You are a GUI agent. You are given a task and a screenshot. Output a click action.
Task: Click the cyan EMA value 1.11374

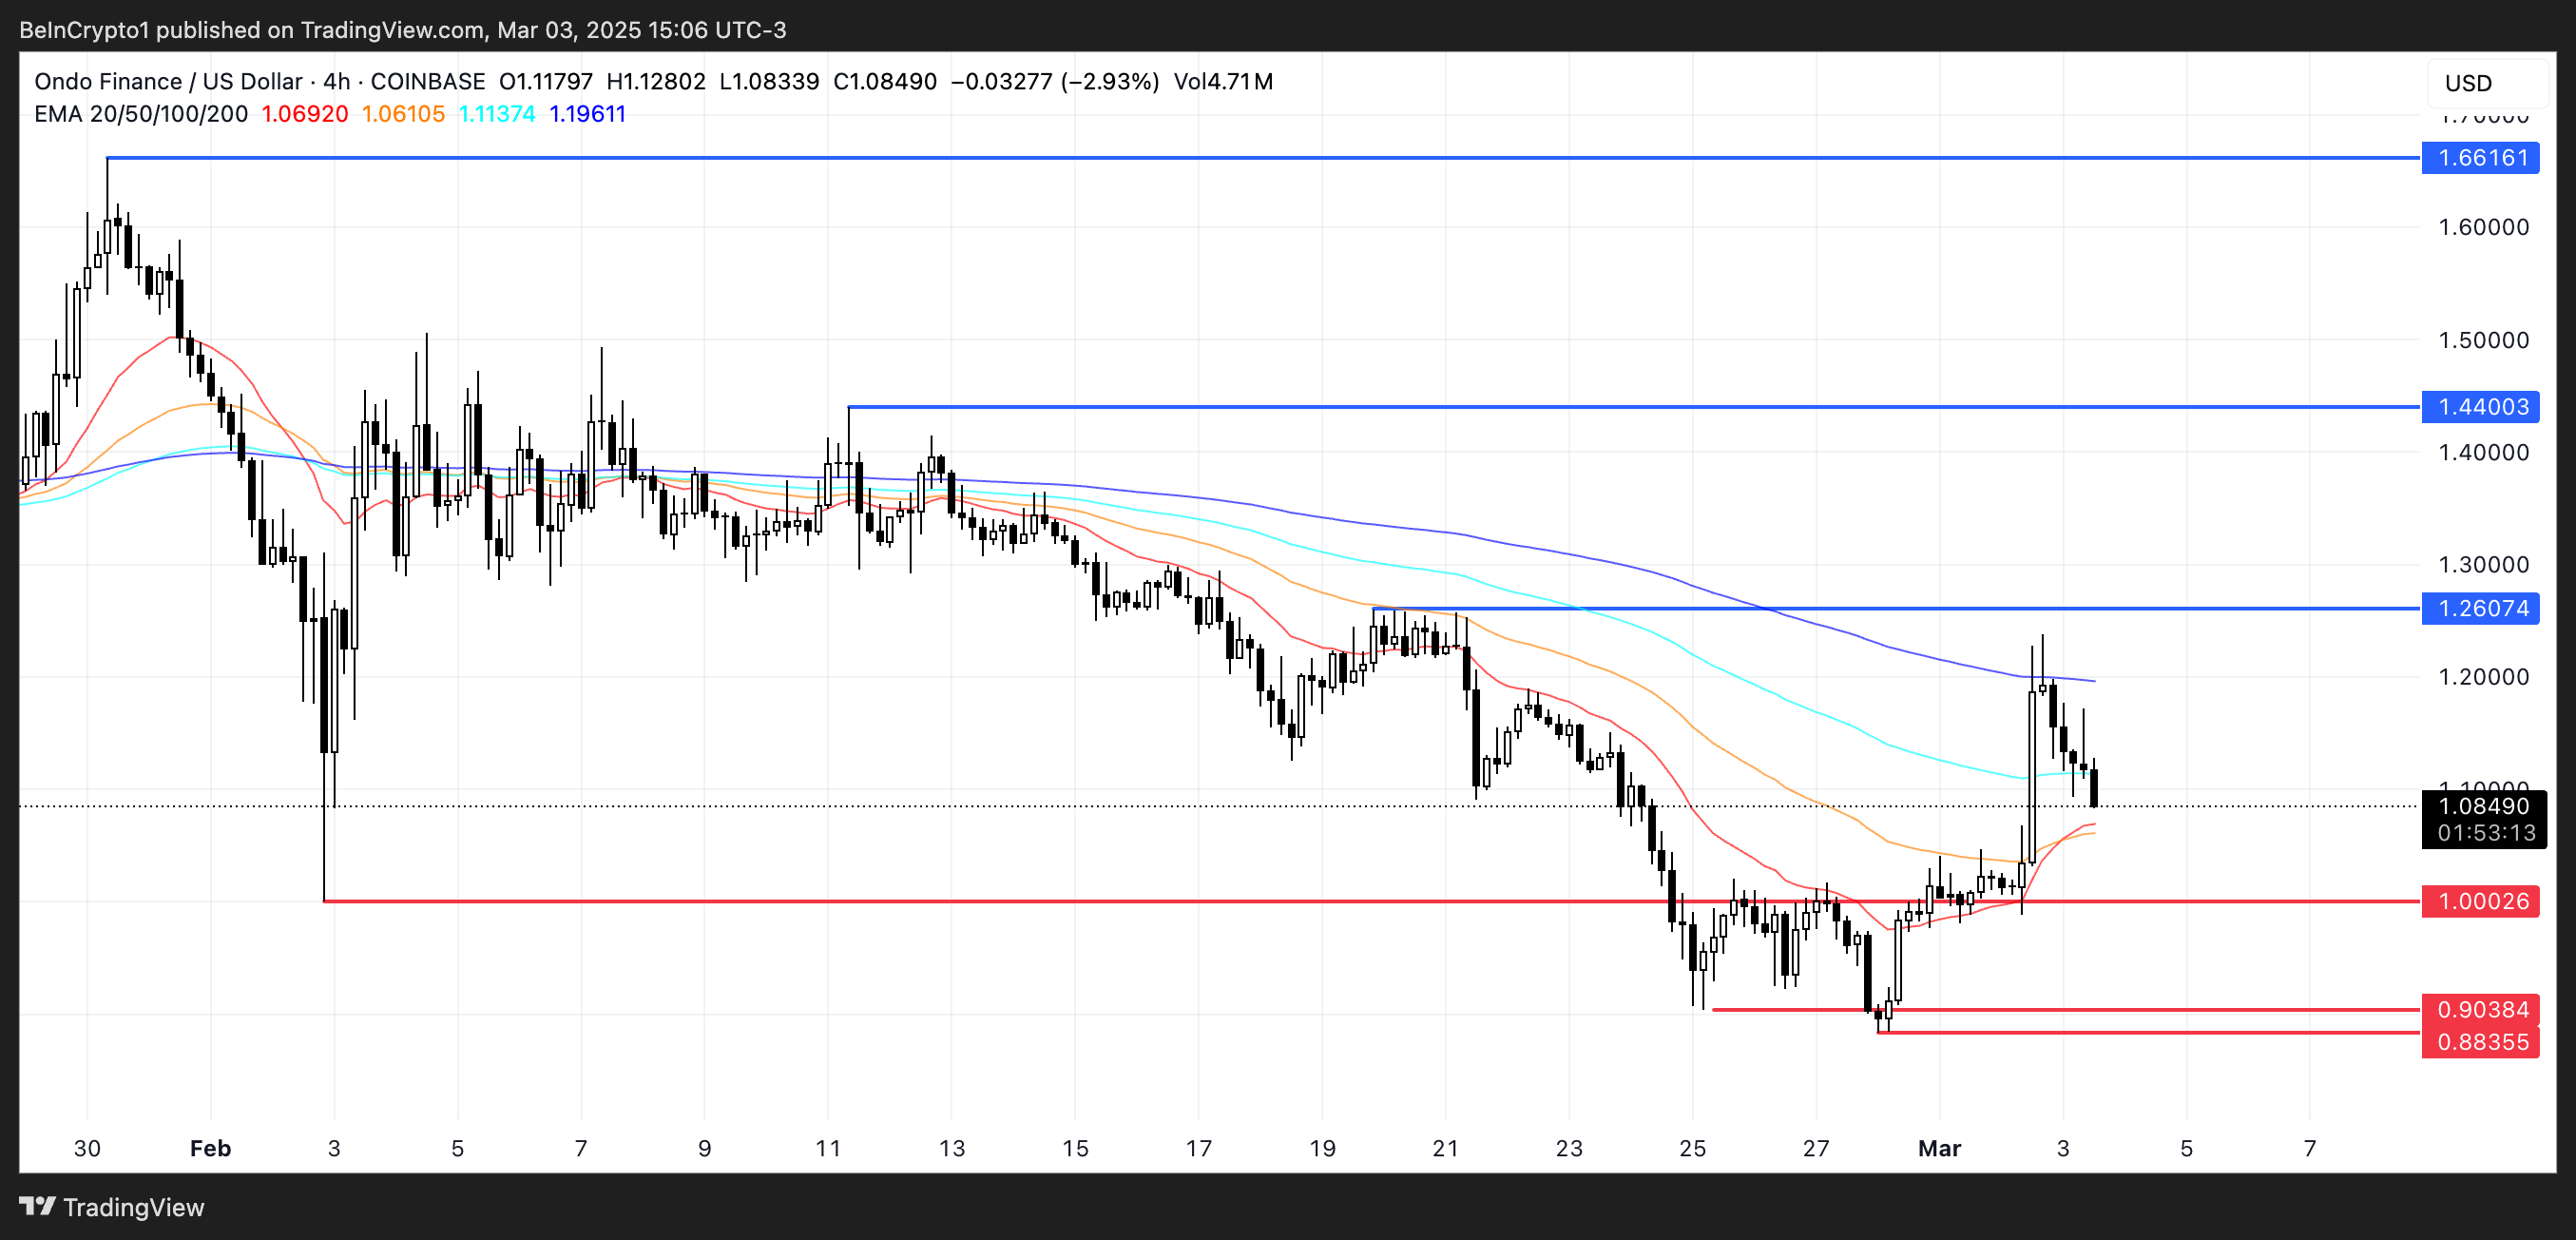(x=496, y=114)
